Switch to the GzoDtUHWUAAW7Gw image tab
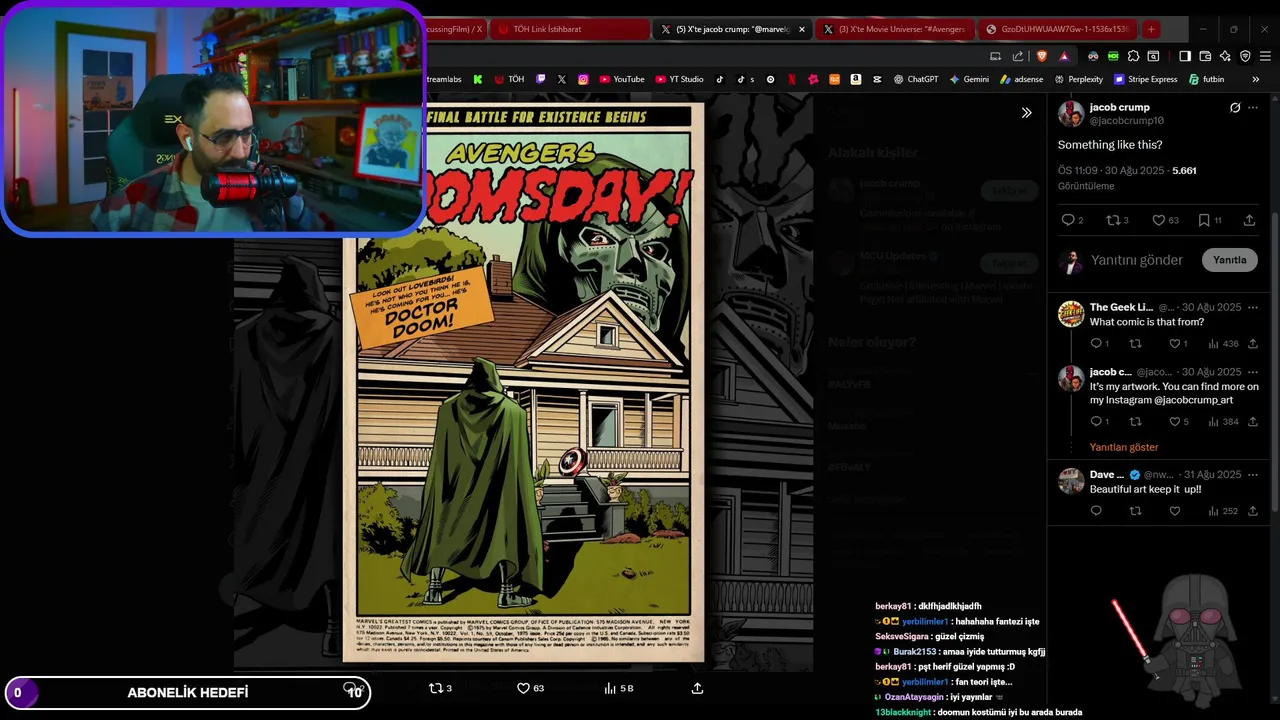Image resolution: width=1280 pixels, height=720 pixels. [x=1056, y=29]
